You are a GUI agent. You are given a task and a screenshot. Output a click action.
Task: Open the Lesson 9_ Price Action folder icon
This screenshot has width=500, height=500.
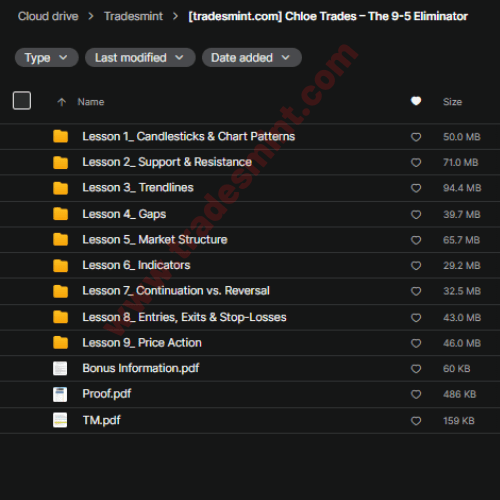pos(60,343)
